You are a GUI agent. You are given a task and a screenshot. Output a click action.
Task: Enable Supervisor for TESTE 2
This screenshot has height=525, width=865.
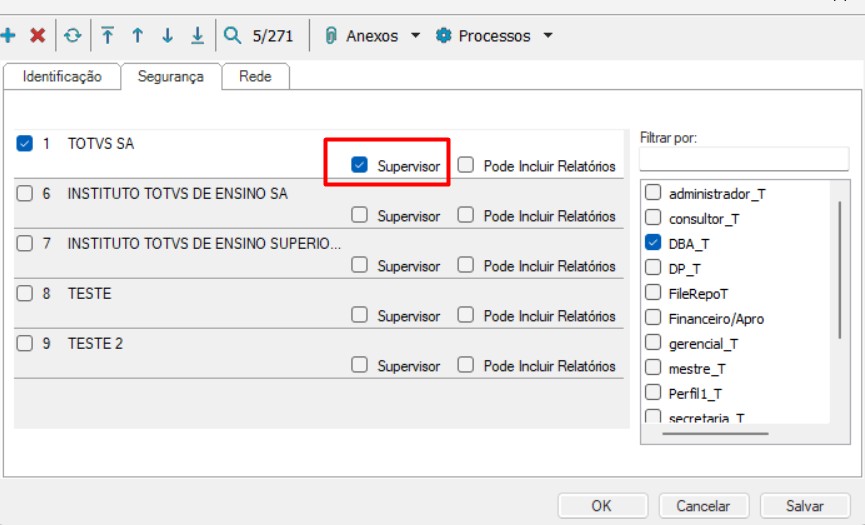pos(359,365)
